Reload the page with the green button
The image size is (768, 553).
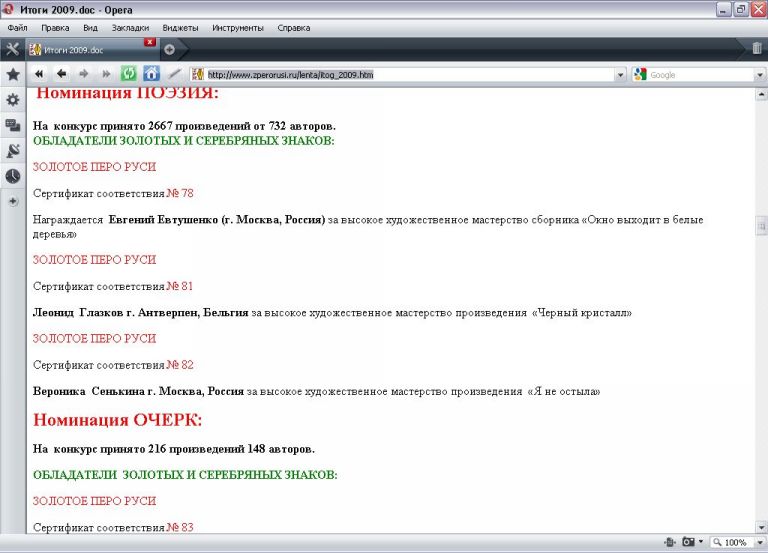tap(129, 74)
